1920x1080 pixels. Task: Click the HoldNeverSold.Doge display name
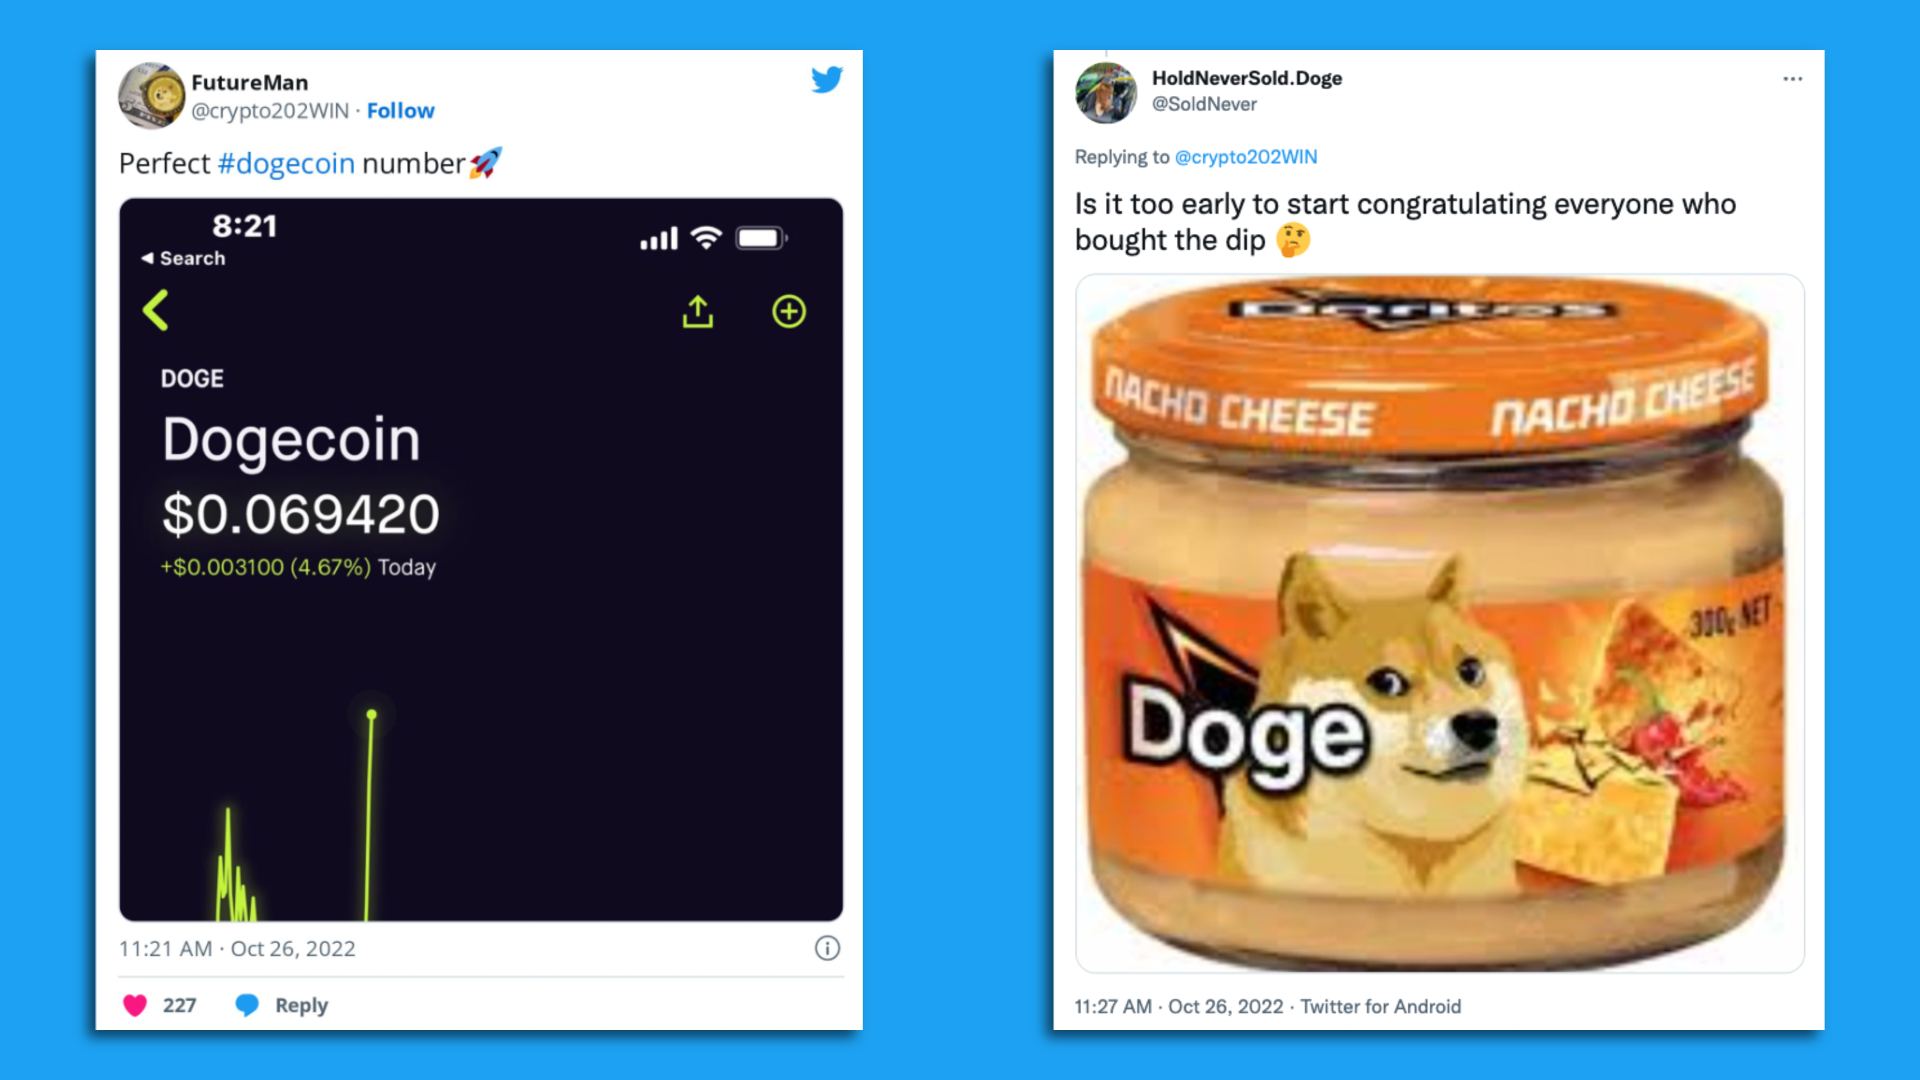1246,78
